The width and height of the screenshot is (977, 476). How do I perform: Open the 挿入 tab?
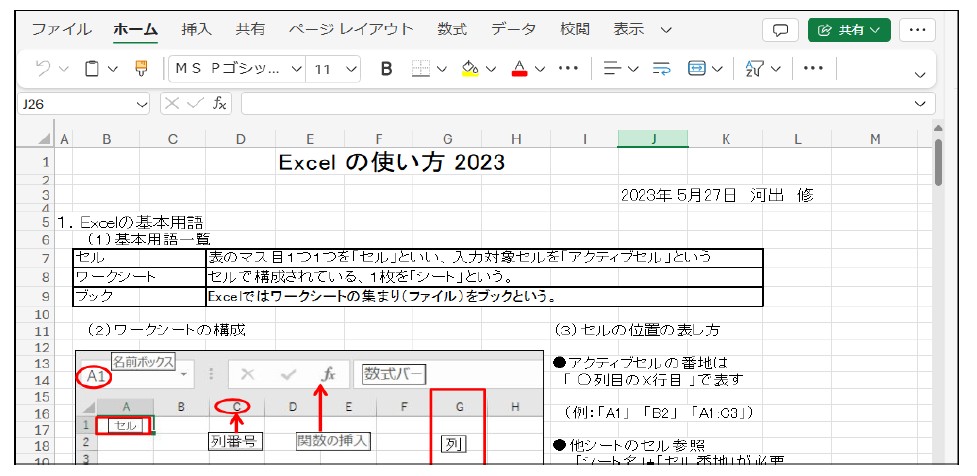tap(196, 30)
